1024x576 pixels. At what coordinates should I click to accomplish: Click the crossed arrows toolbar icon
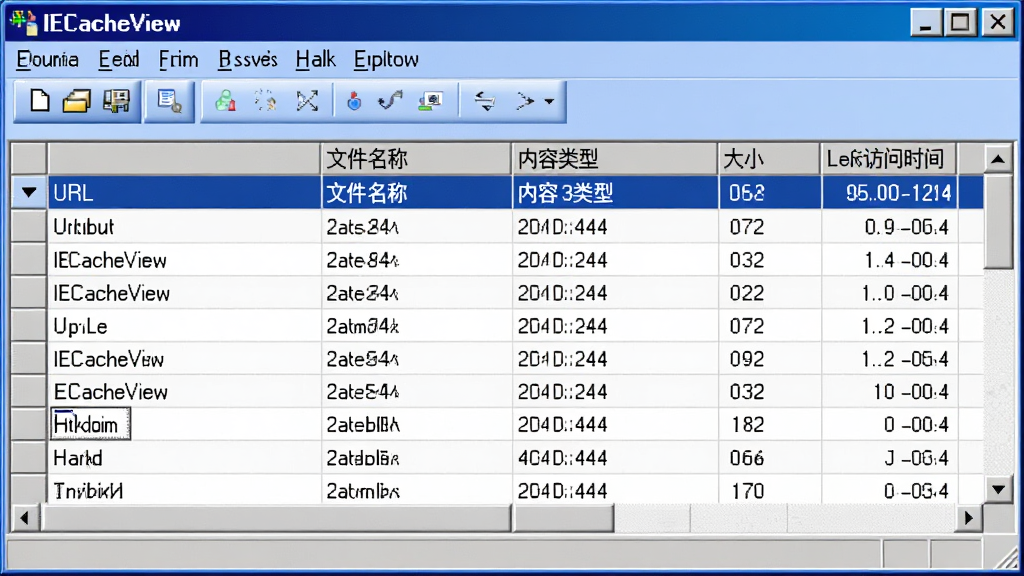[307, 101]
